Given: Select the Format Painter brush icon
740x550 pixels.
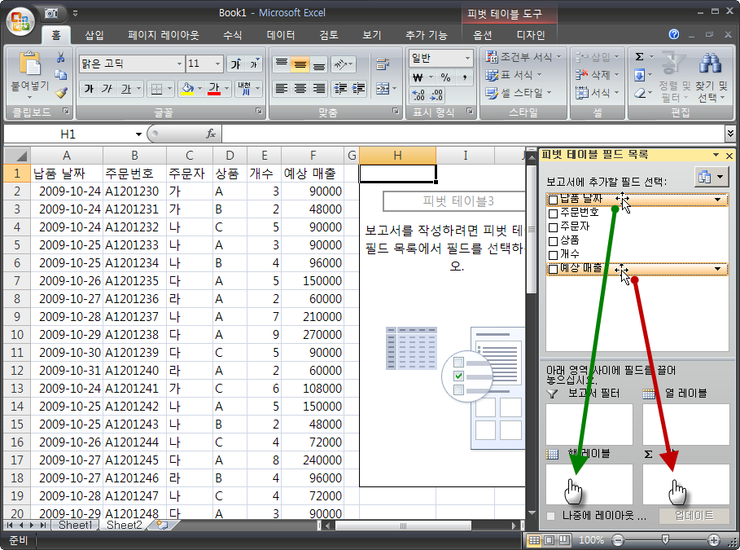Looking at the screenshot, I should 60,93.
